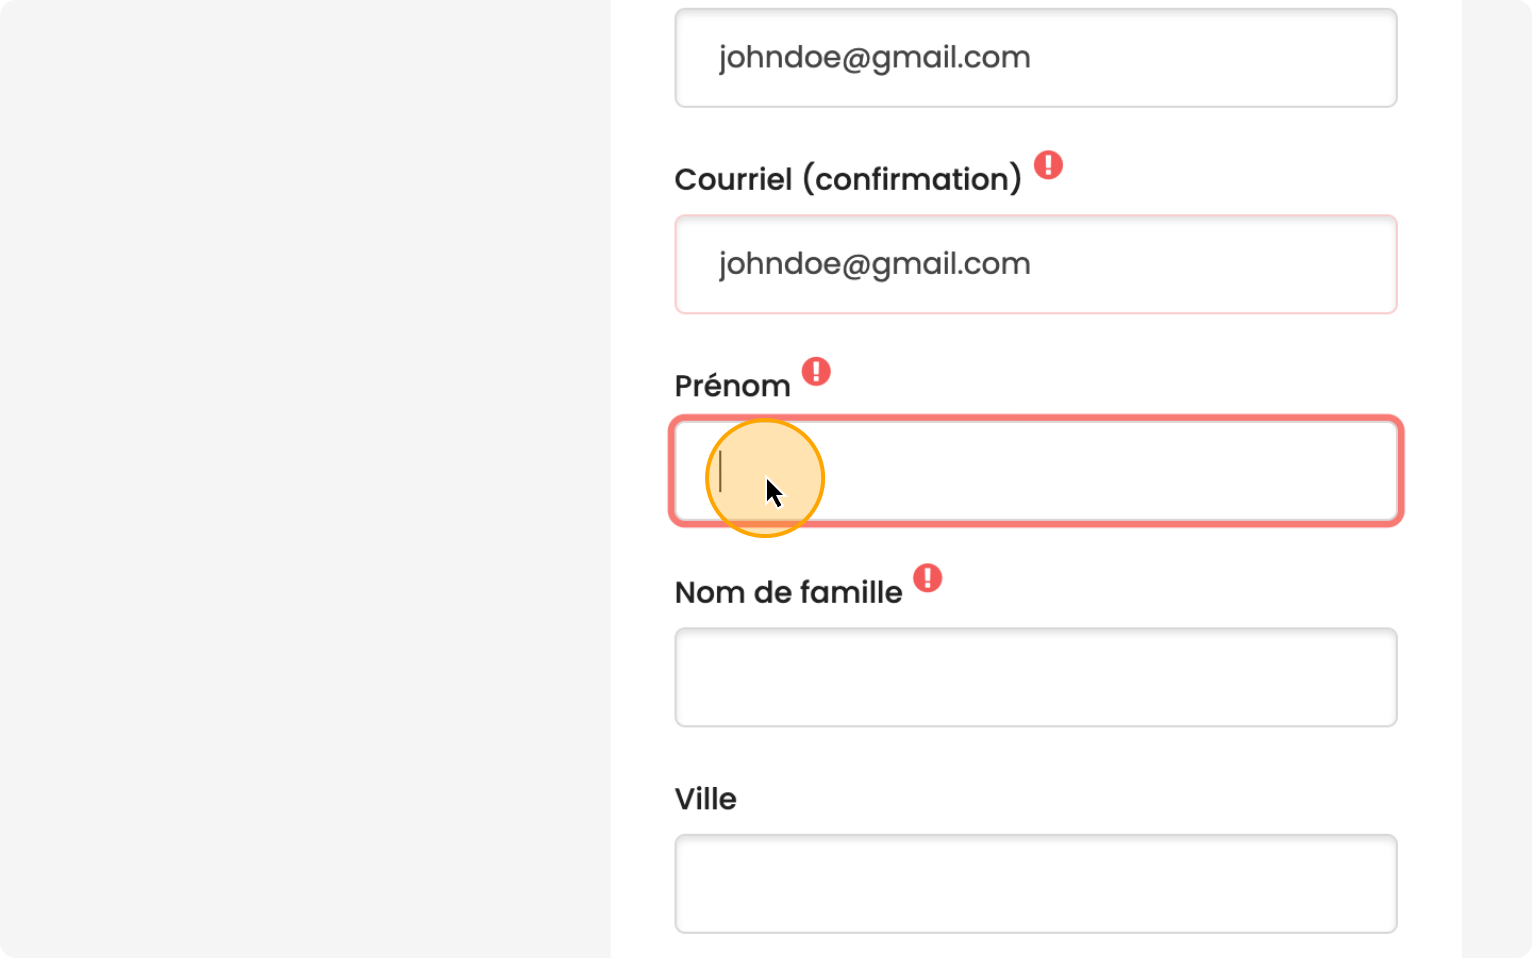Click the "Nom de famille" label text

pos(788,592)
